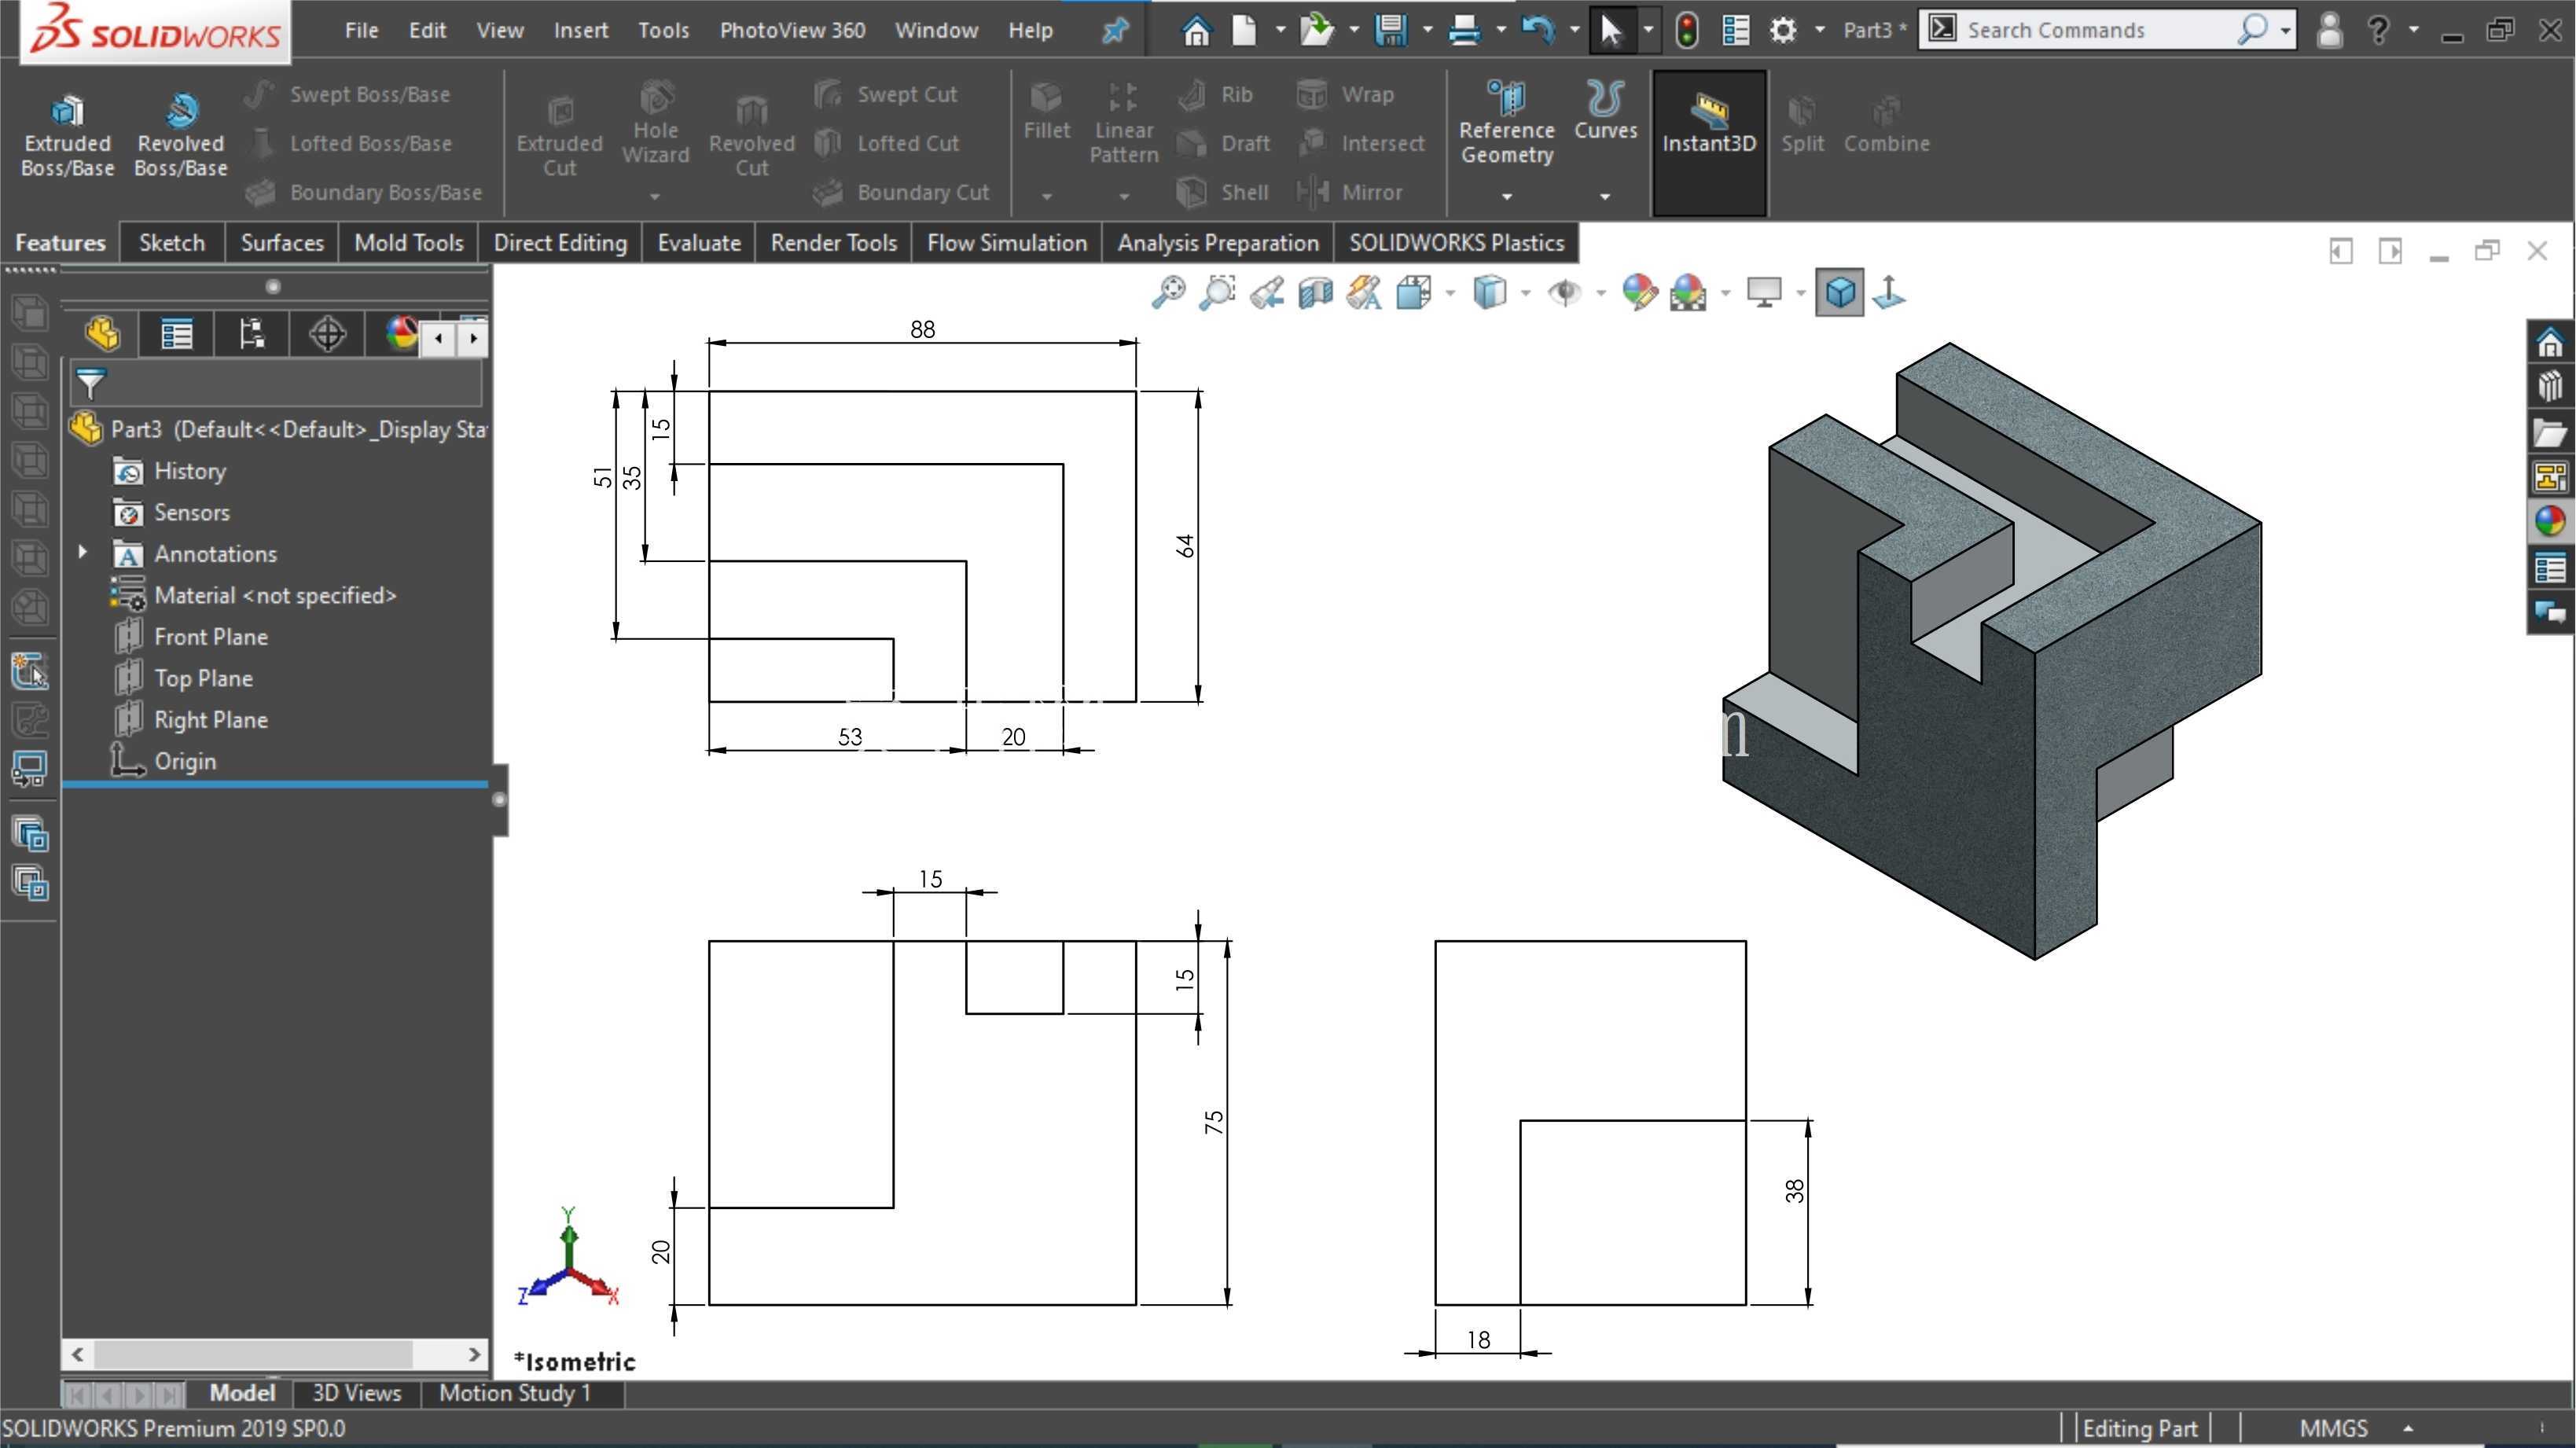The image size is (2576, 1448).
Task: Select the Origin tree item
Action: (x=184, y=761)
